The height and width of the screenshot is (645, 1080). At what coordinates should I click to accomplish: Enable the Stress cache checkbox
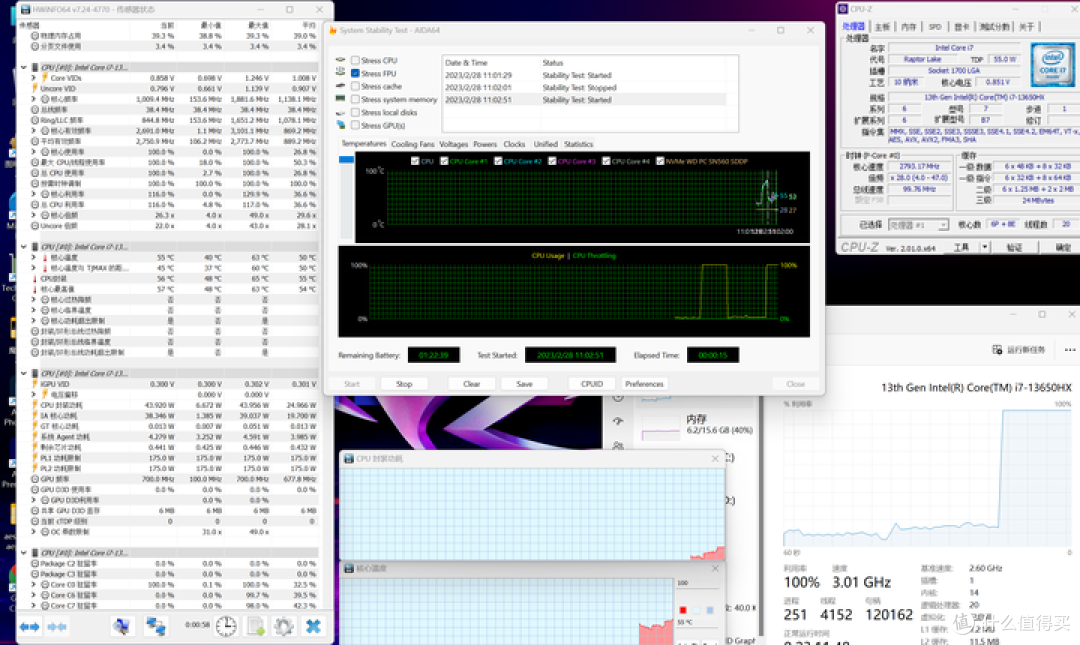(x=355, y=86)
